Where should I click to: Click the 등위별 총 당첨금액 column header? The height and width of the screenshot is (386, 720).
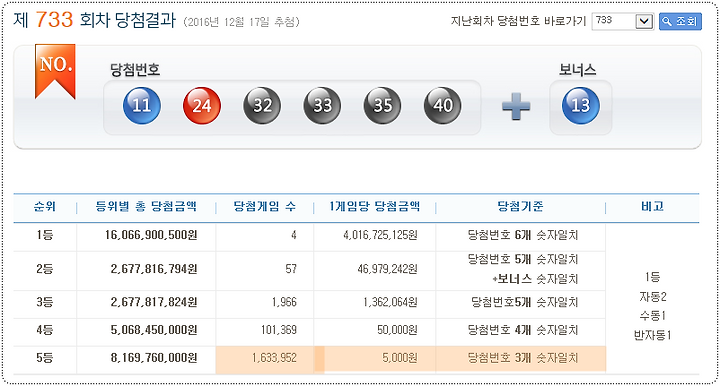(x=146, y=206)
